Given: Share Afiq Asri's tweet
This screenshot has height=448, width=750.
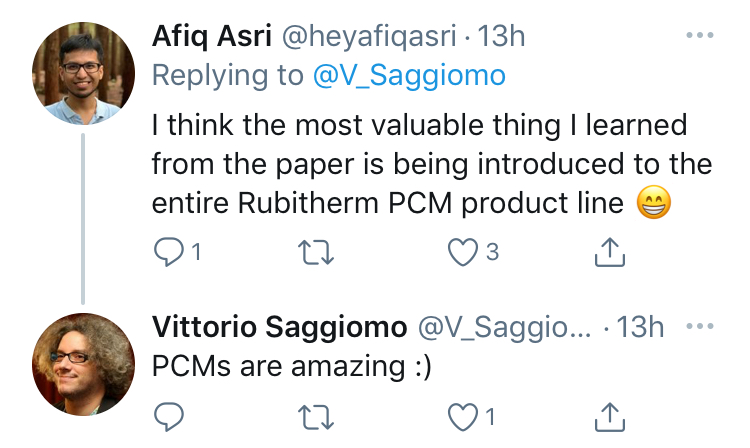Looking at the screenshot, I should [x=609, y=253].
